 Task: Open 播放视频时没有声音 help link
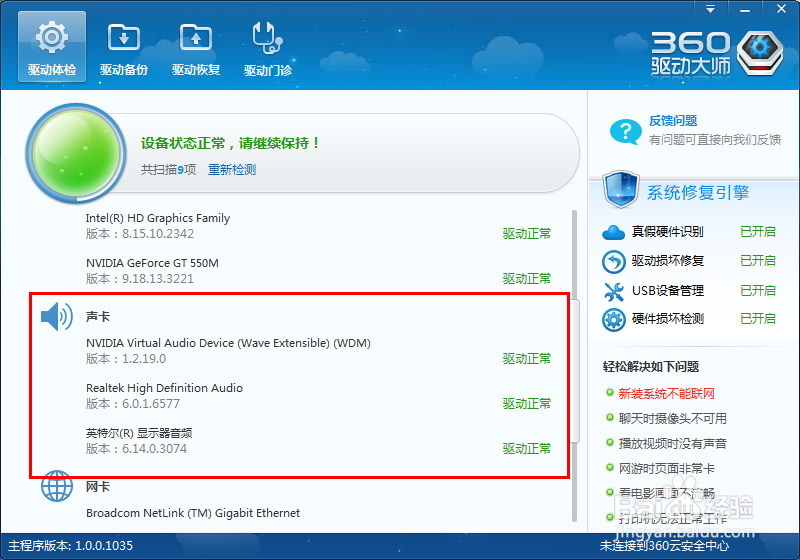point(672,443)
